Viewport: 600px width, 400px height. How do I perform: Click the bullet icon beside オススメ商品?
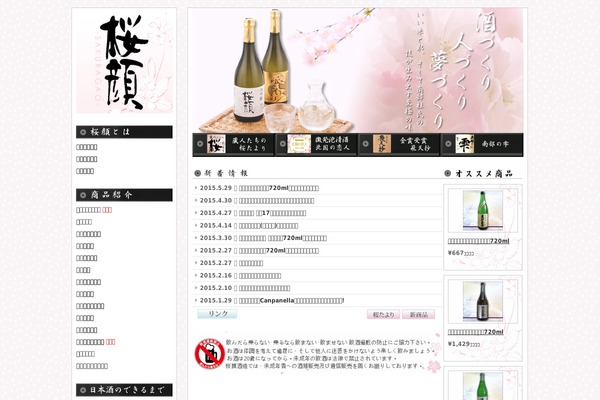[x=447, y=173]
